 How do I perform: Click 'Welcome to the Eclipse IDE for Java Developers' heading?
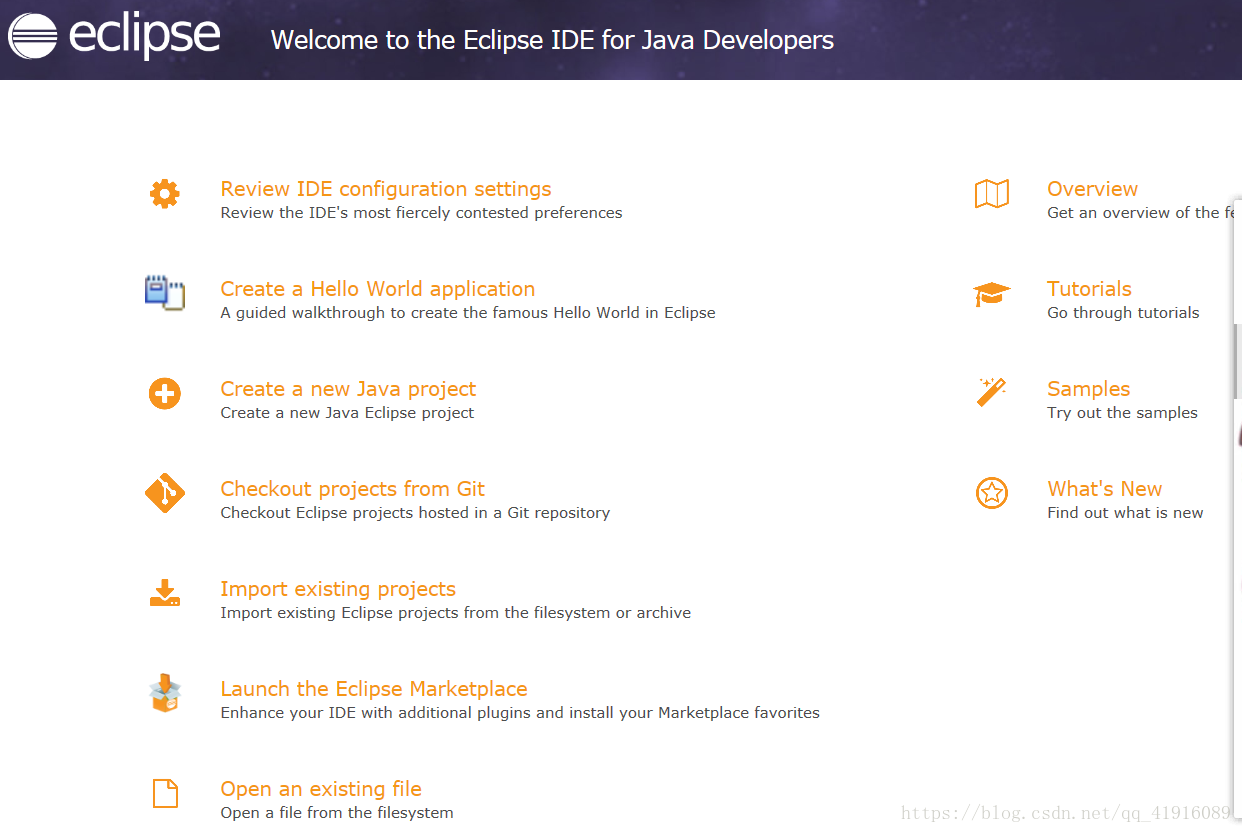[x=552, y=40]
